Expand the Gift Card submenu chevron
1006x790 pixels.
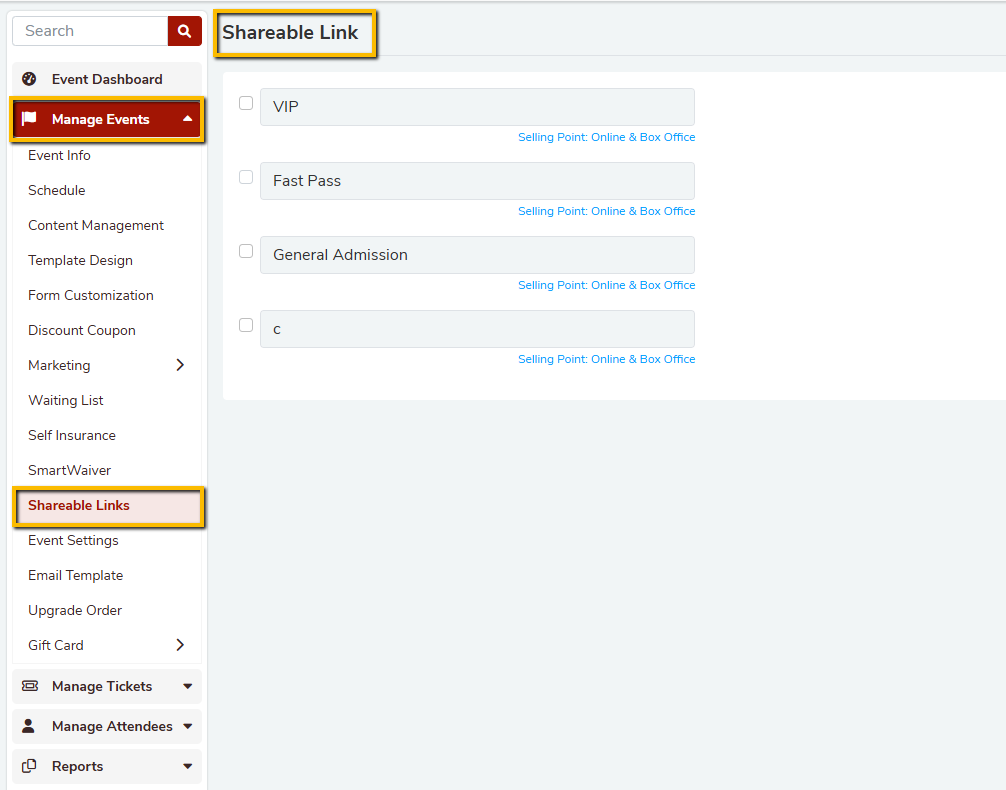[x=180, y=645]
